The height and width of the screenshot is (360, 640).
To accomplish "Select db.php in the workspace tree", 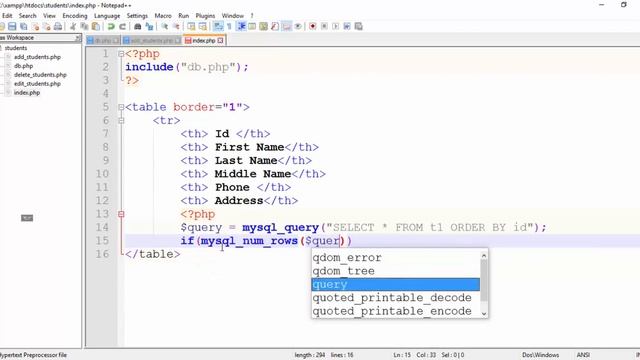I will (x=23, y=66).
